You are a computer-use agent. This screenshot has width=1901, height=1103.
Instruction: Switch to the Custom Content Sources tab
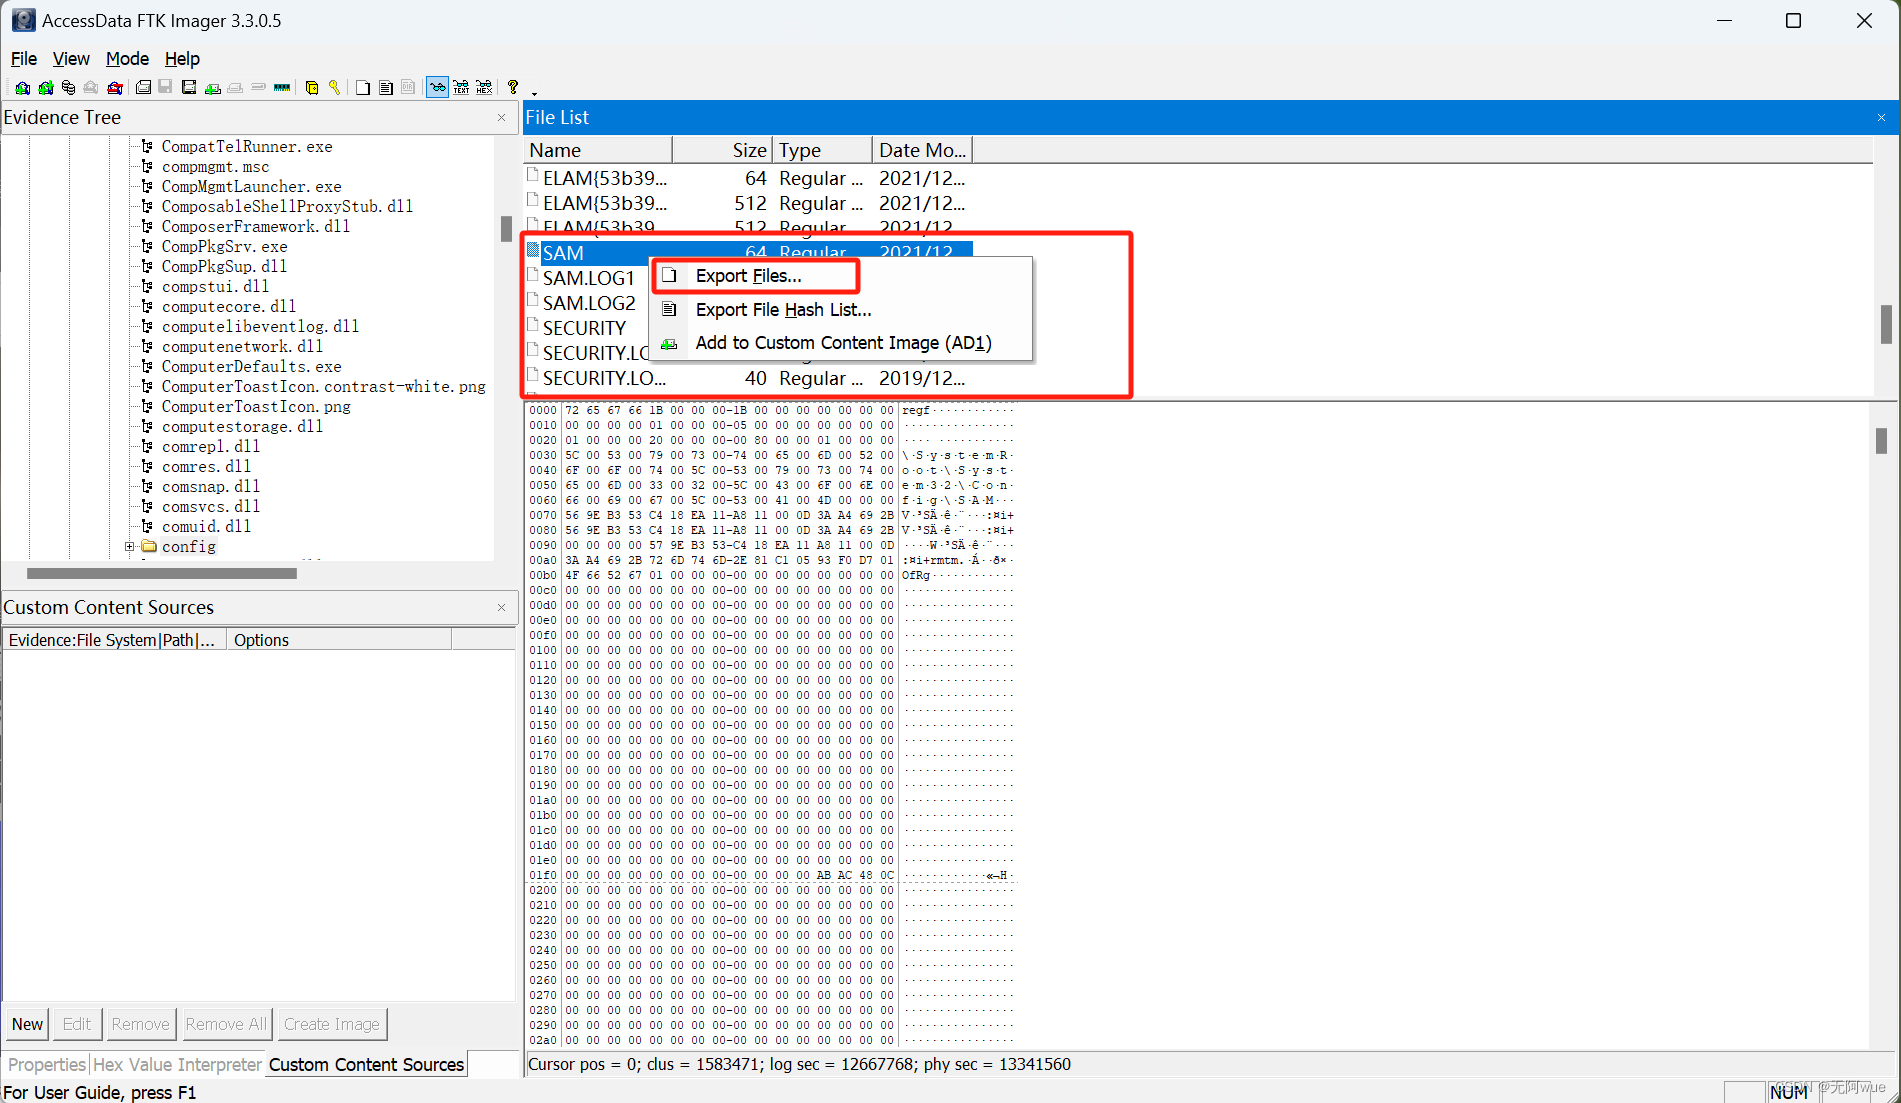(366, 1065)
